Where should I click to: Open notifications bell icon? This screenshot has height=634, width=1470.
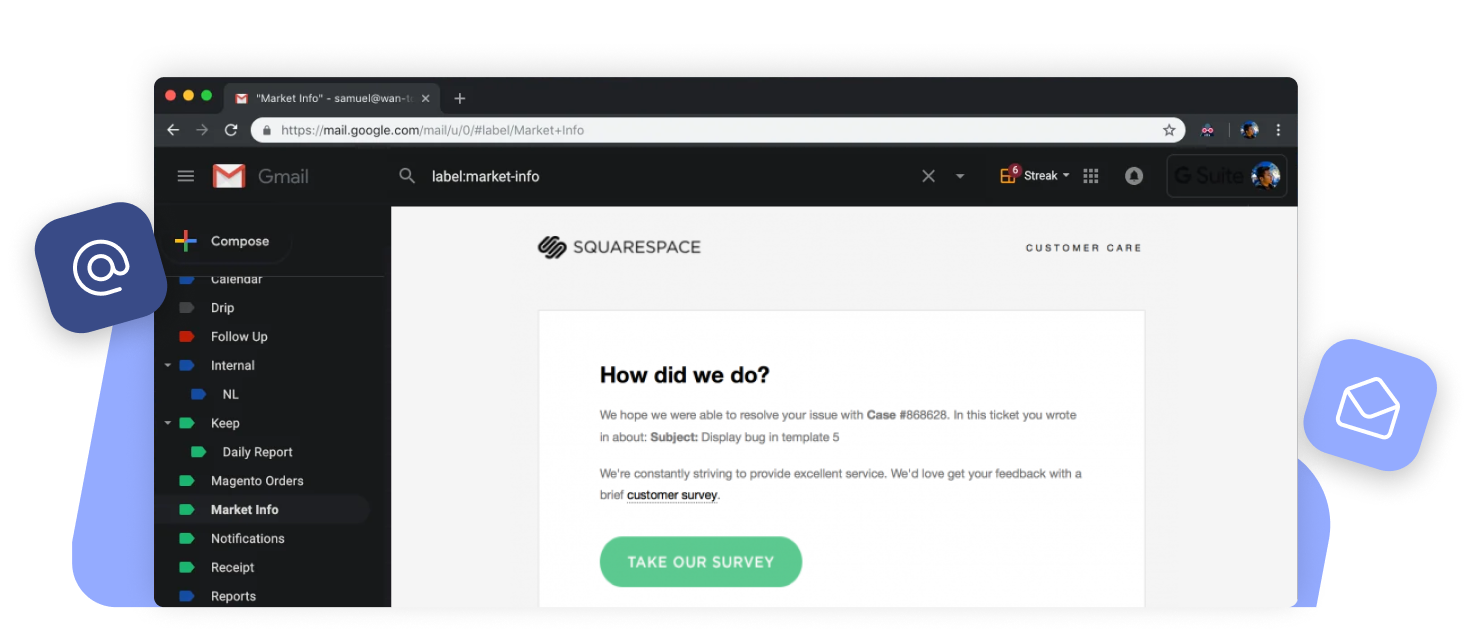pyautogui.click(x=1133, y=176)
